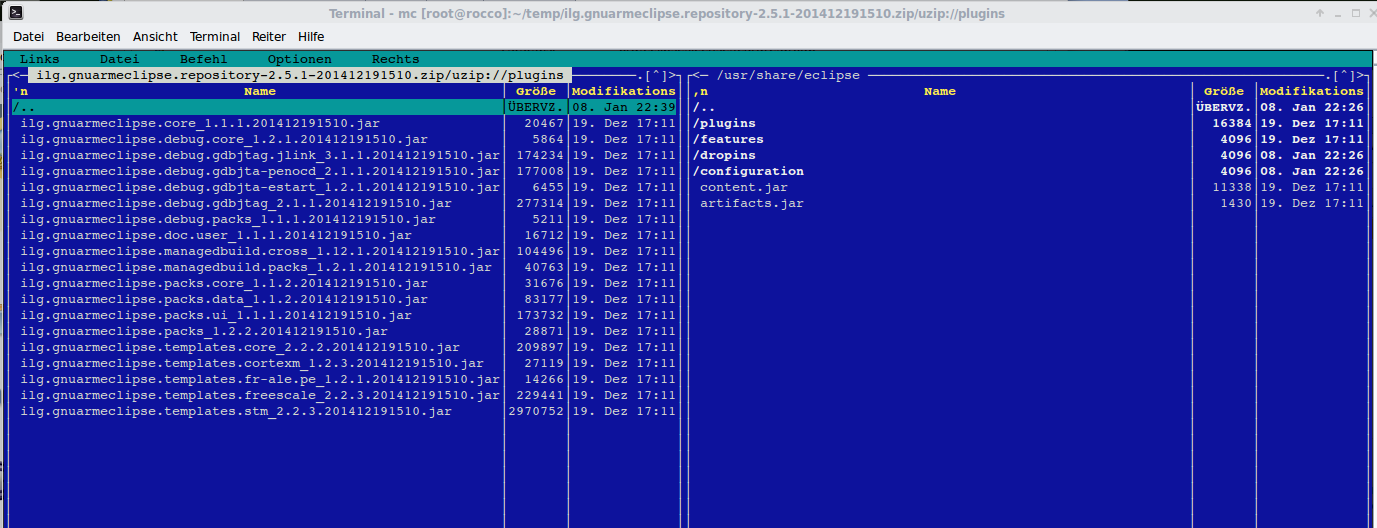Viewport: 1377px width, 528px height.
Task: Select debug.gdbjtag.jlink_3.1.1 jar file
Action: click(x=258, y=155)
